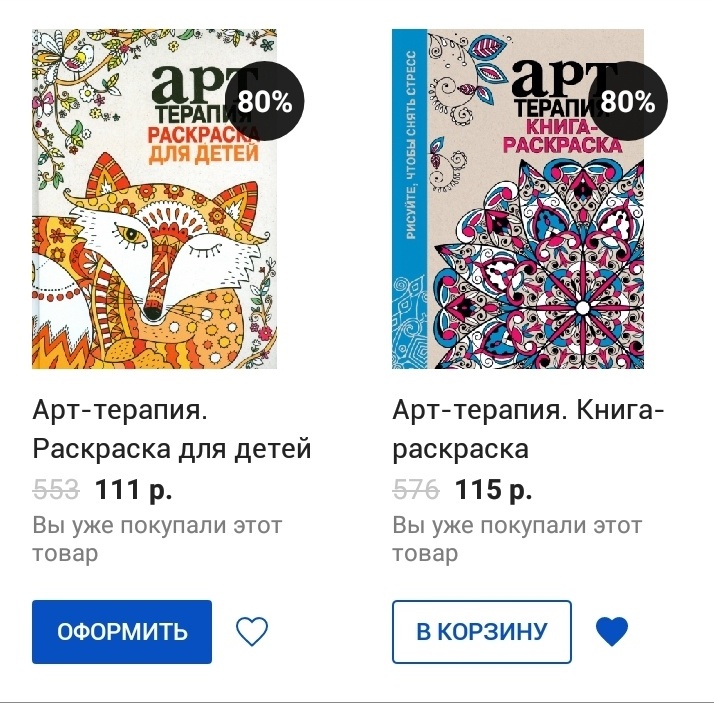Click the mandala pattern center on the cover

(582, 308)
